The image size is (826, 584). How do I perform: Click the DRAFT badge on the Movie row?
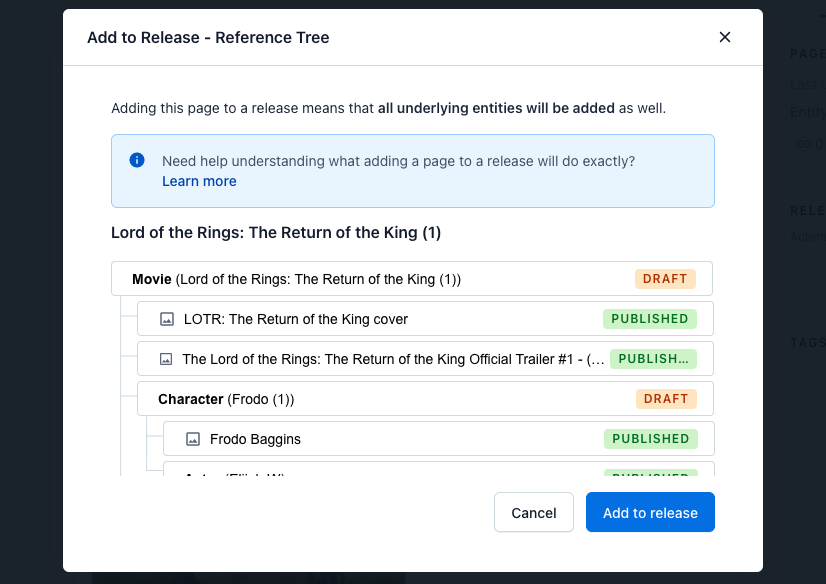pyautogui.click(x=665, y=279)
